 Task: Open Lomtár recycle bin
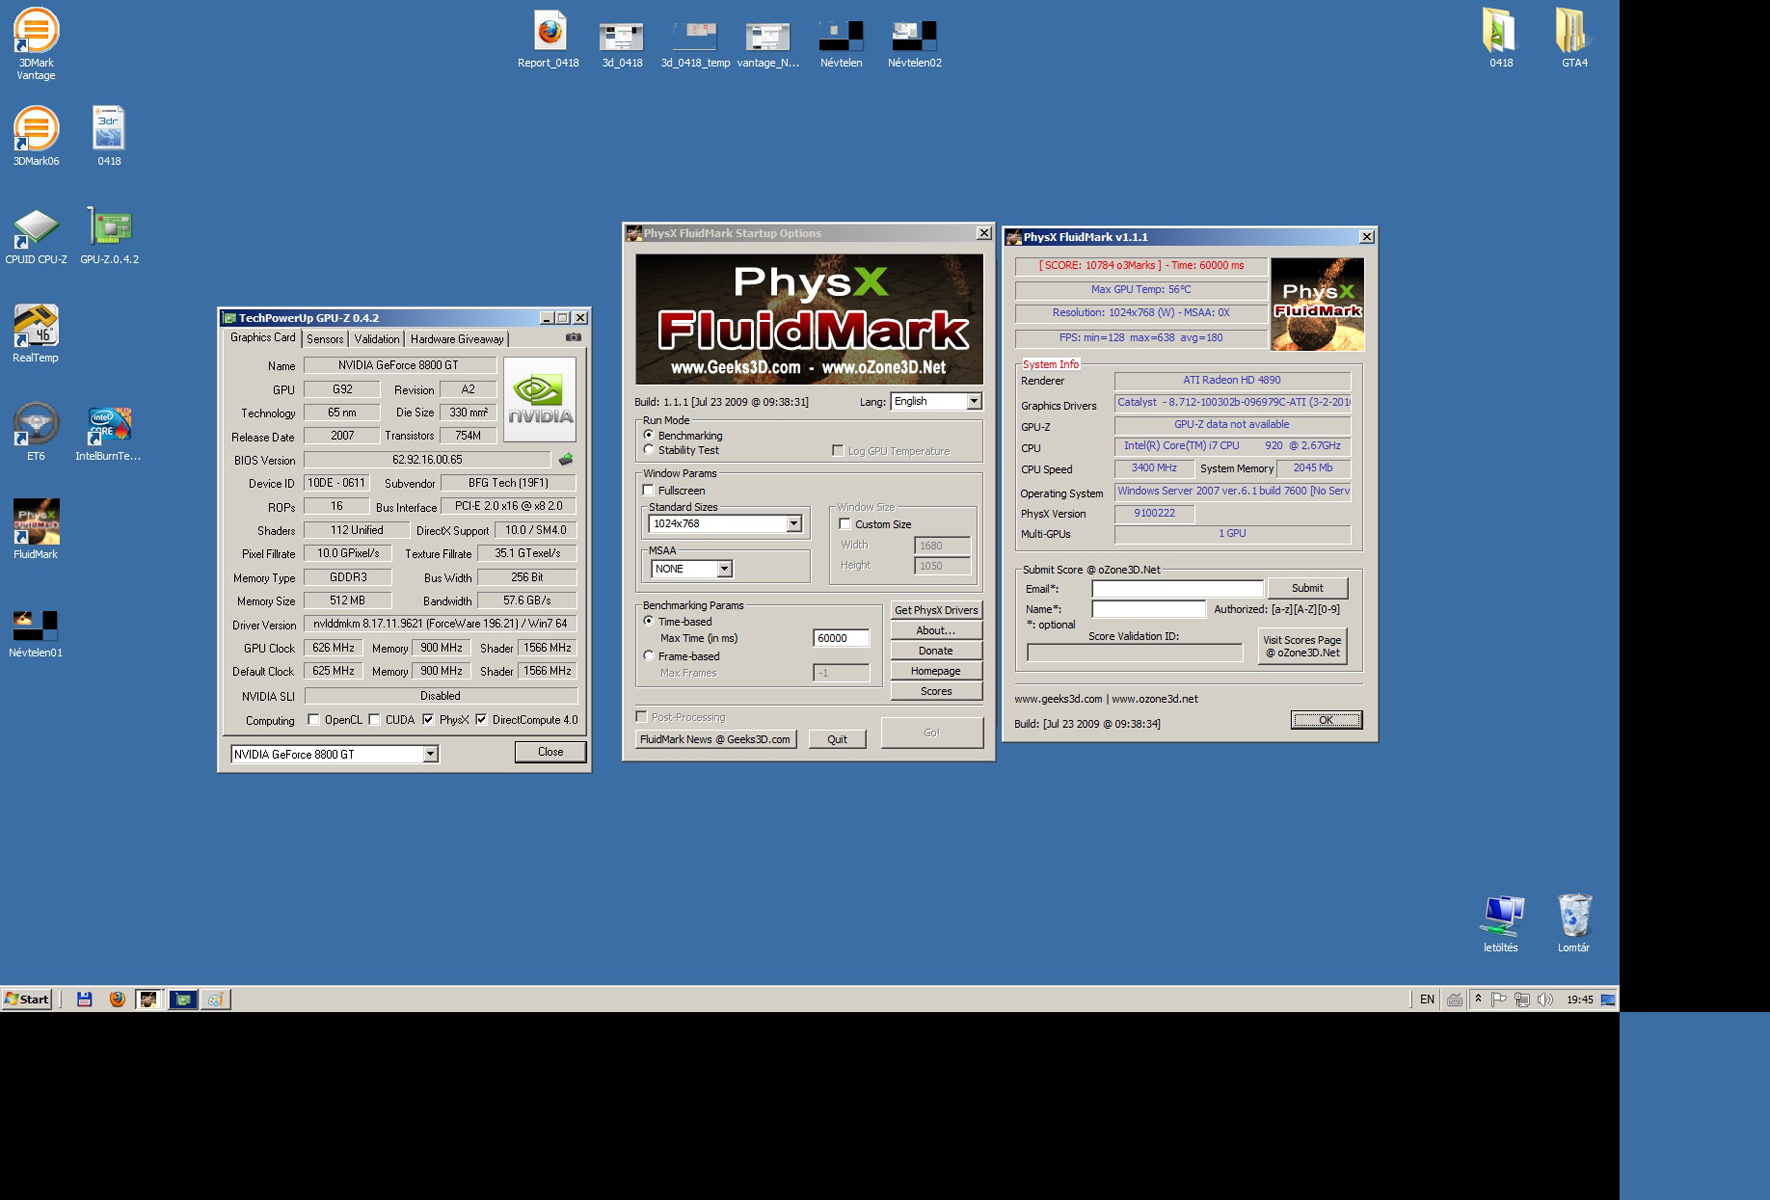click(x=1574, y=923)
